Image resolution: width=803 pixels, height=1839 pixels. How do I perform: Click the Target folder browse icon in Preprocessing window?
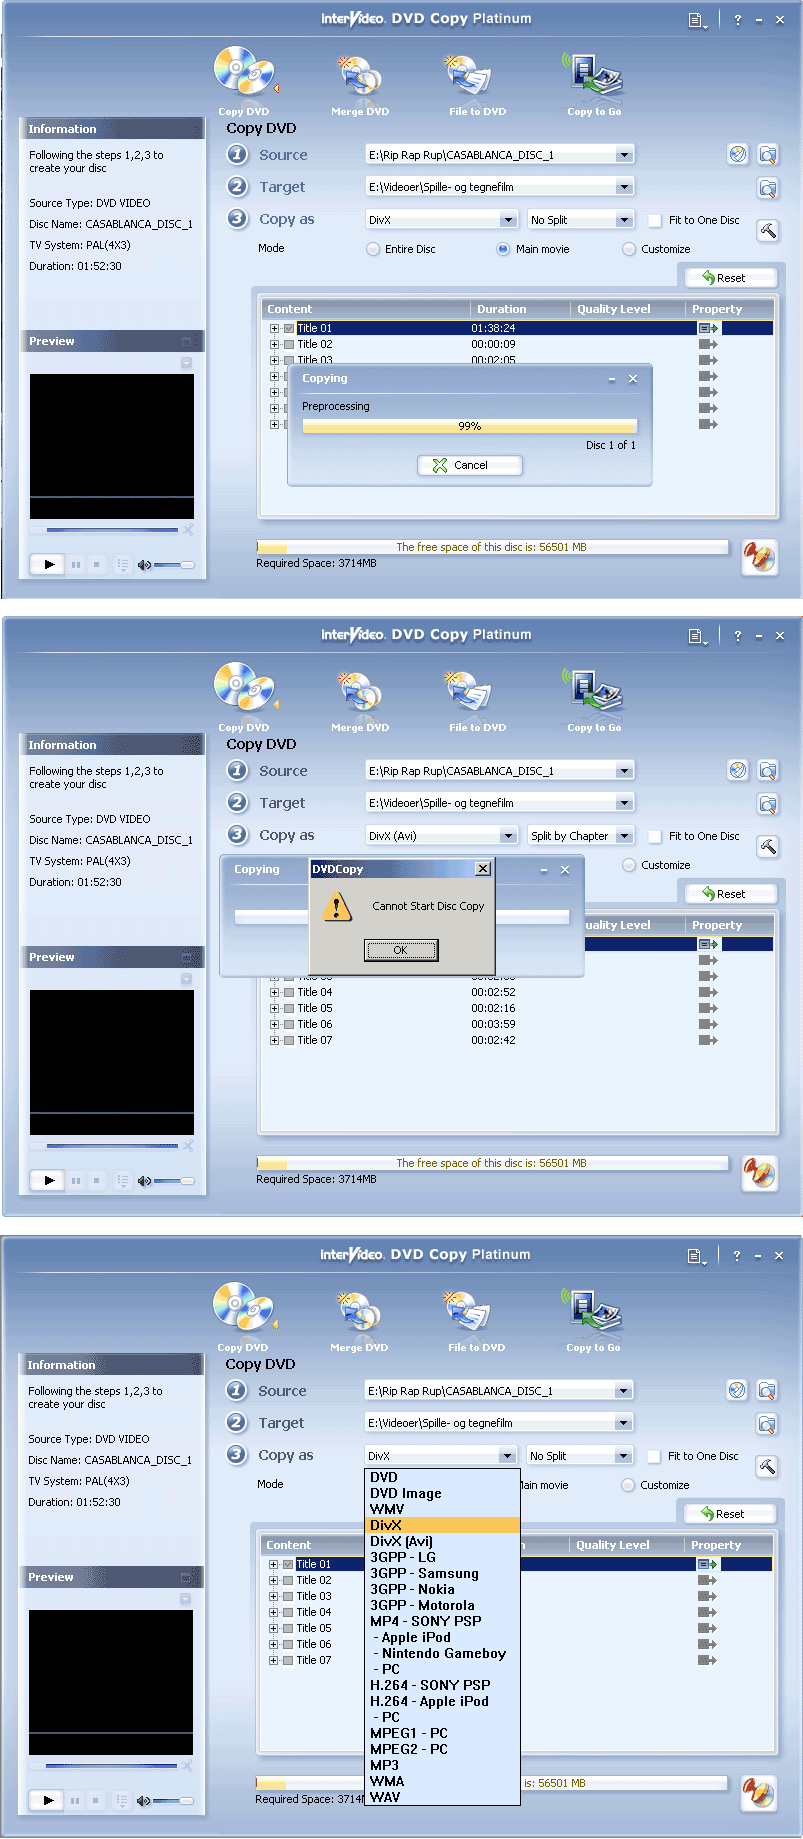tap(768, 188)
